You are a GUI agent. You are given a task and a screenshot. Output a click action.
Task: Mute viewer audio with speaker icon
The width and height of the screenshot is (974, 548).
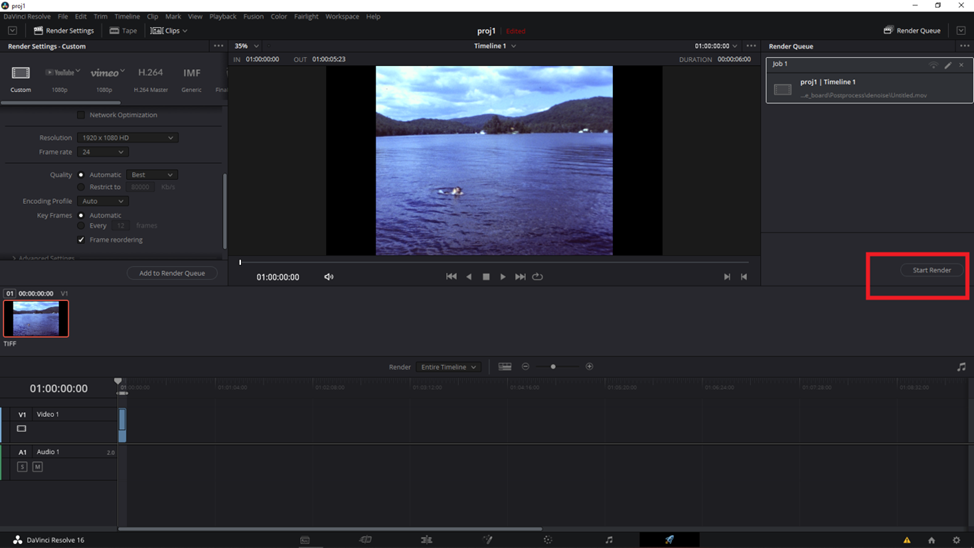(329, 277)
